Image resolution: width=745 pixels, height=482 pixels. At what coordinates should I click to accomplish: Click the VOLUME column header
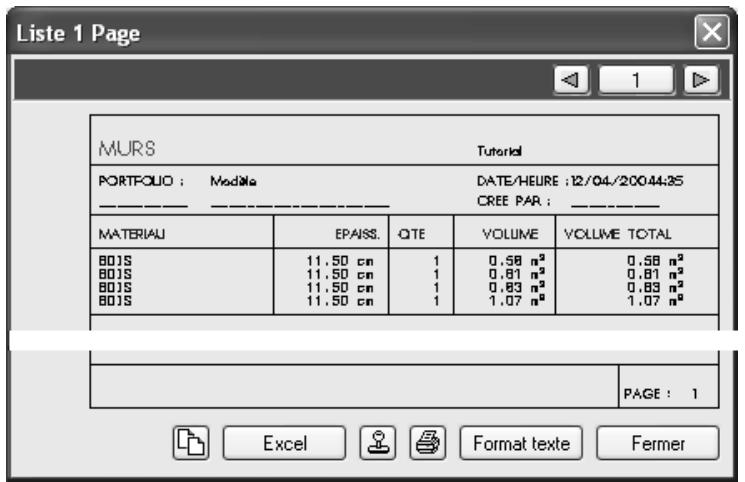(x=510, y=234)
